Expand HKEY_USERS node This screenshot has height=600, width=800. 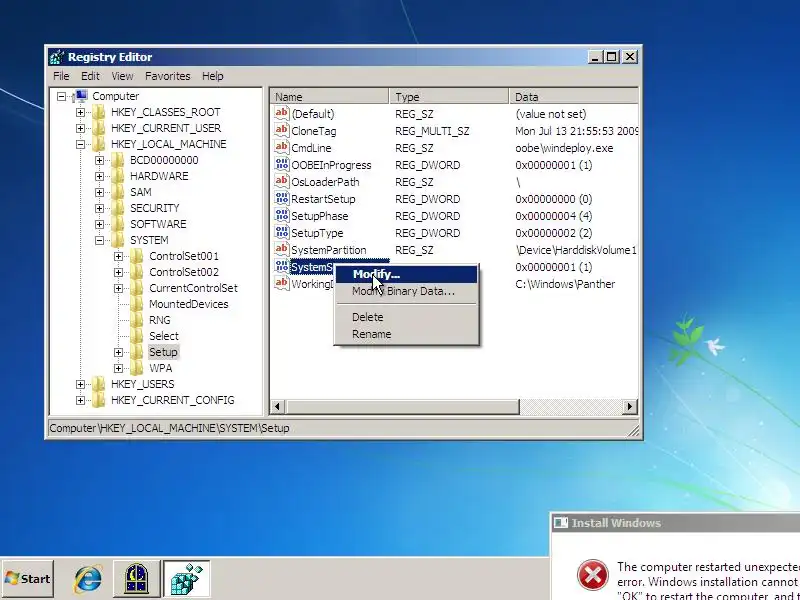point(80,384)
